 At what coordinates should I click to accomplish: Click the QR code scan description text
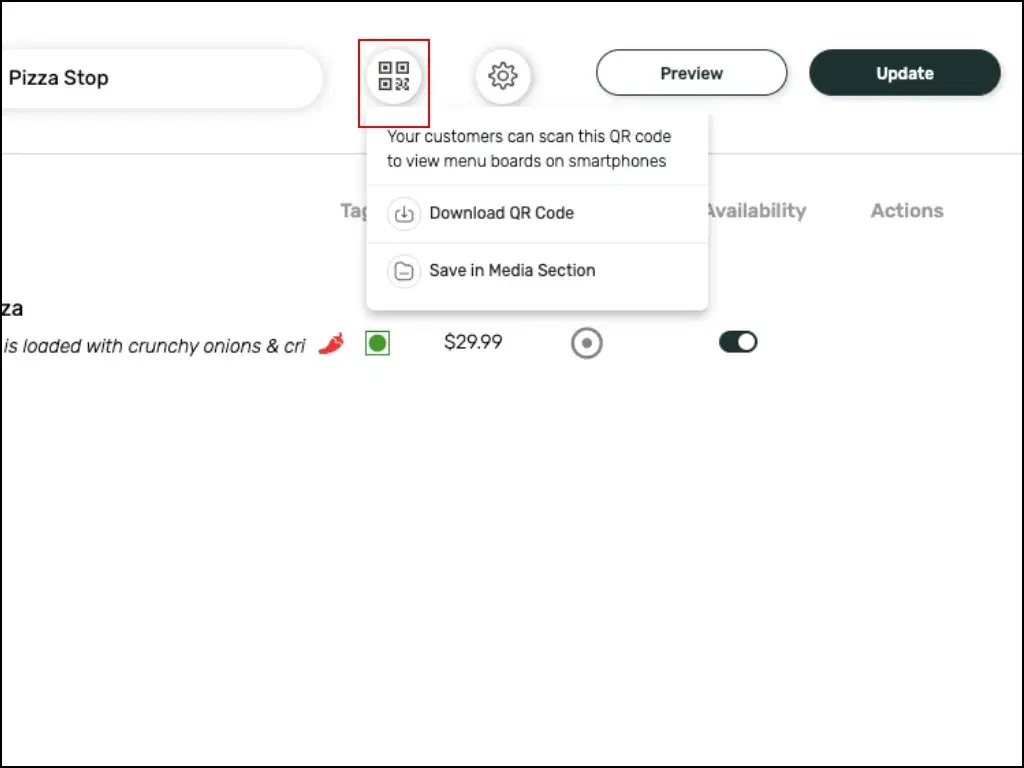tap(528, 148)
